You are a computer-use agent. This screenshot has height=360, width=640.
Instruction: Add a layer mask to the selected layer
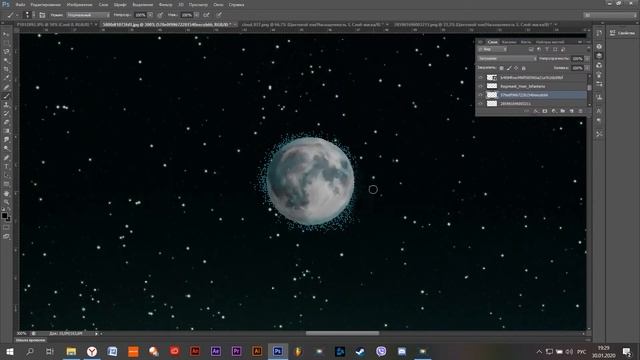tap(544, 111)
